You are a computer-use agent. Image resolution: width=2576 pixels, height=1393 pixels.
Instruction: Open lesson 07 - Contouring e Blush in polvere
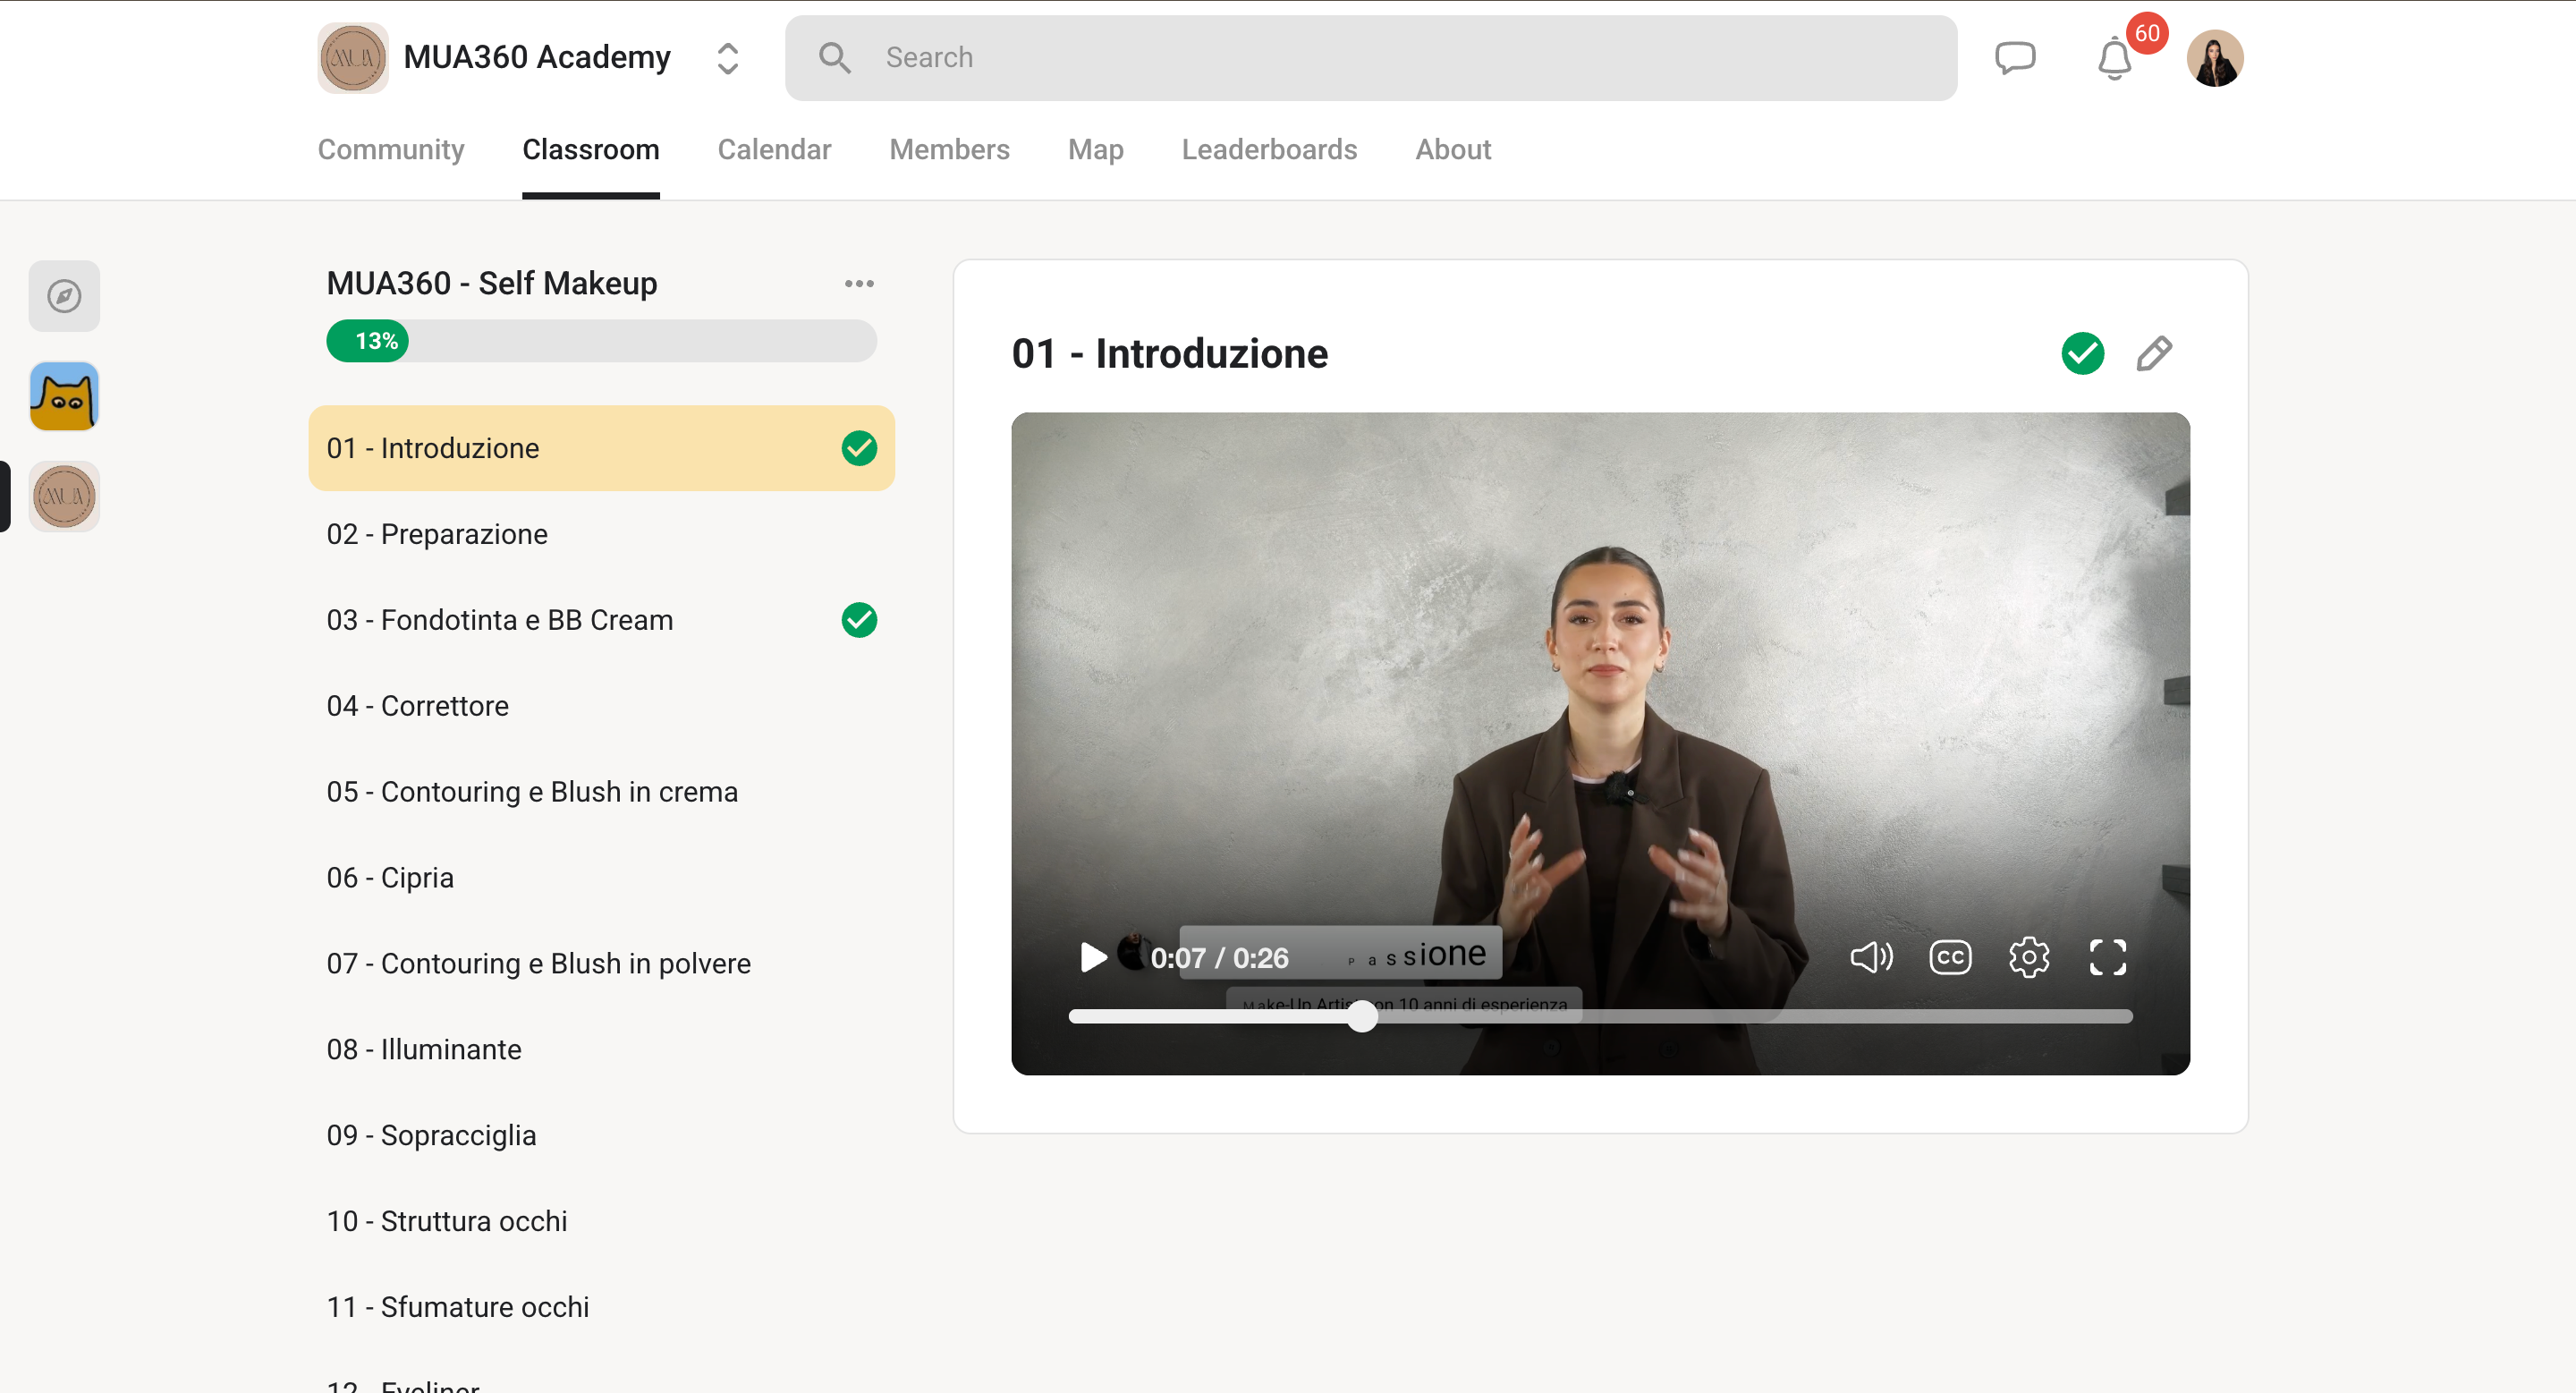point(601,964)
